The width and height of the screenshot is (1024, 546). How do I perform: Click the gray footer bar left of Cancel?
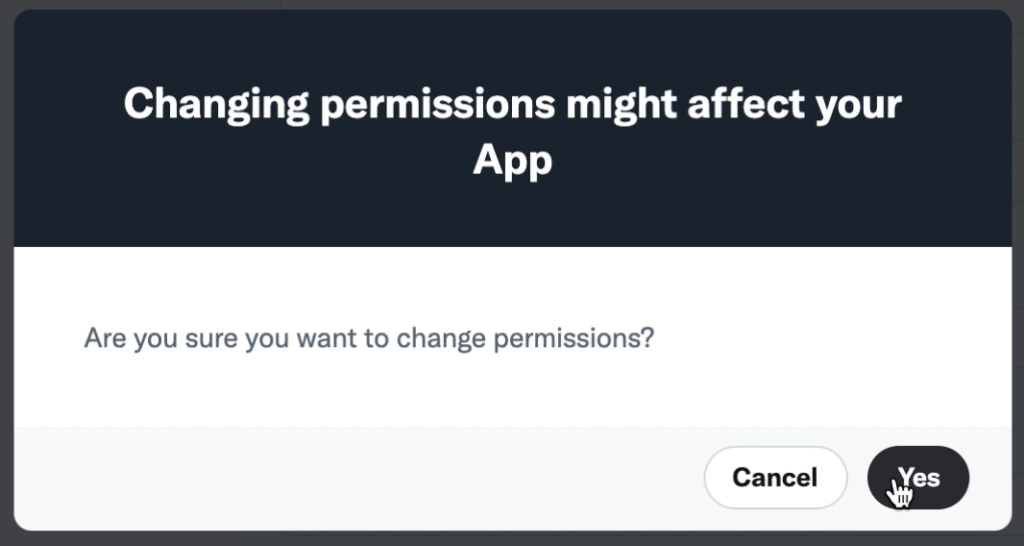tap(358, 477)
